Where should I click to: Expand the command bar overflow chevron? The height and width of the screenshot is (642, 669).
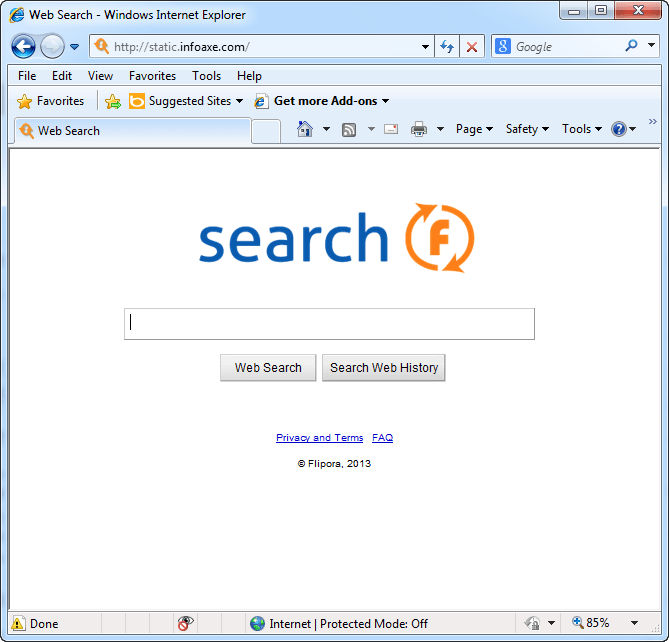tap(652, 122)
